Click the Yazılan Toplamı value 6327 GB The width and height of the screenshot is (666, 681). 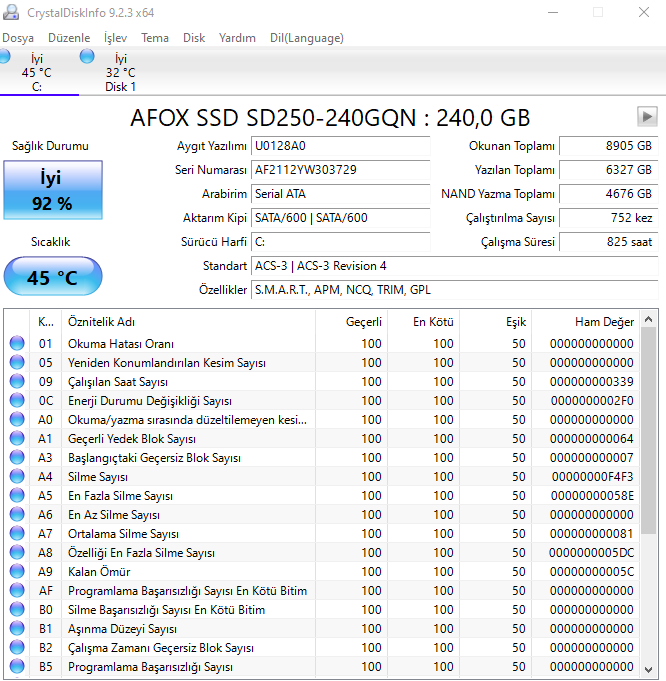(x=609, y=170)
